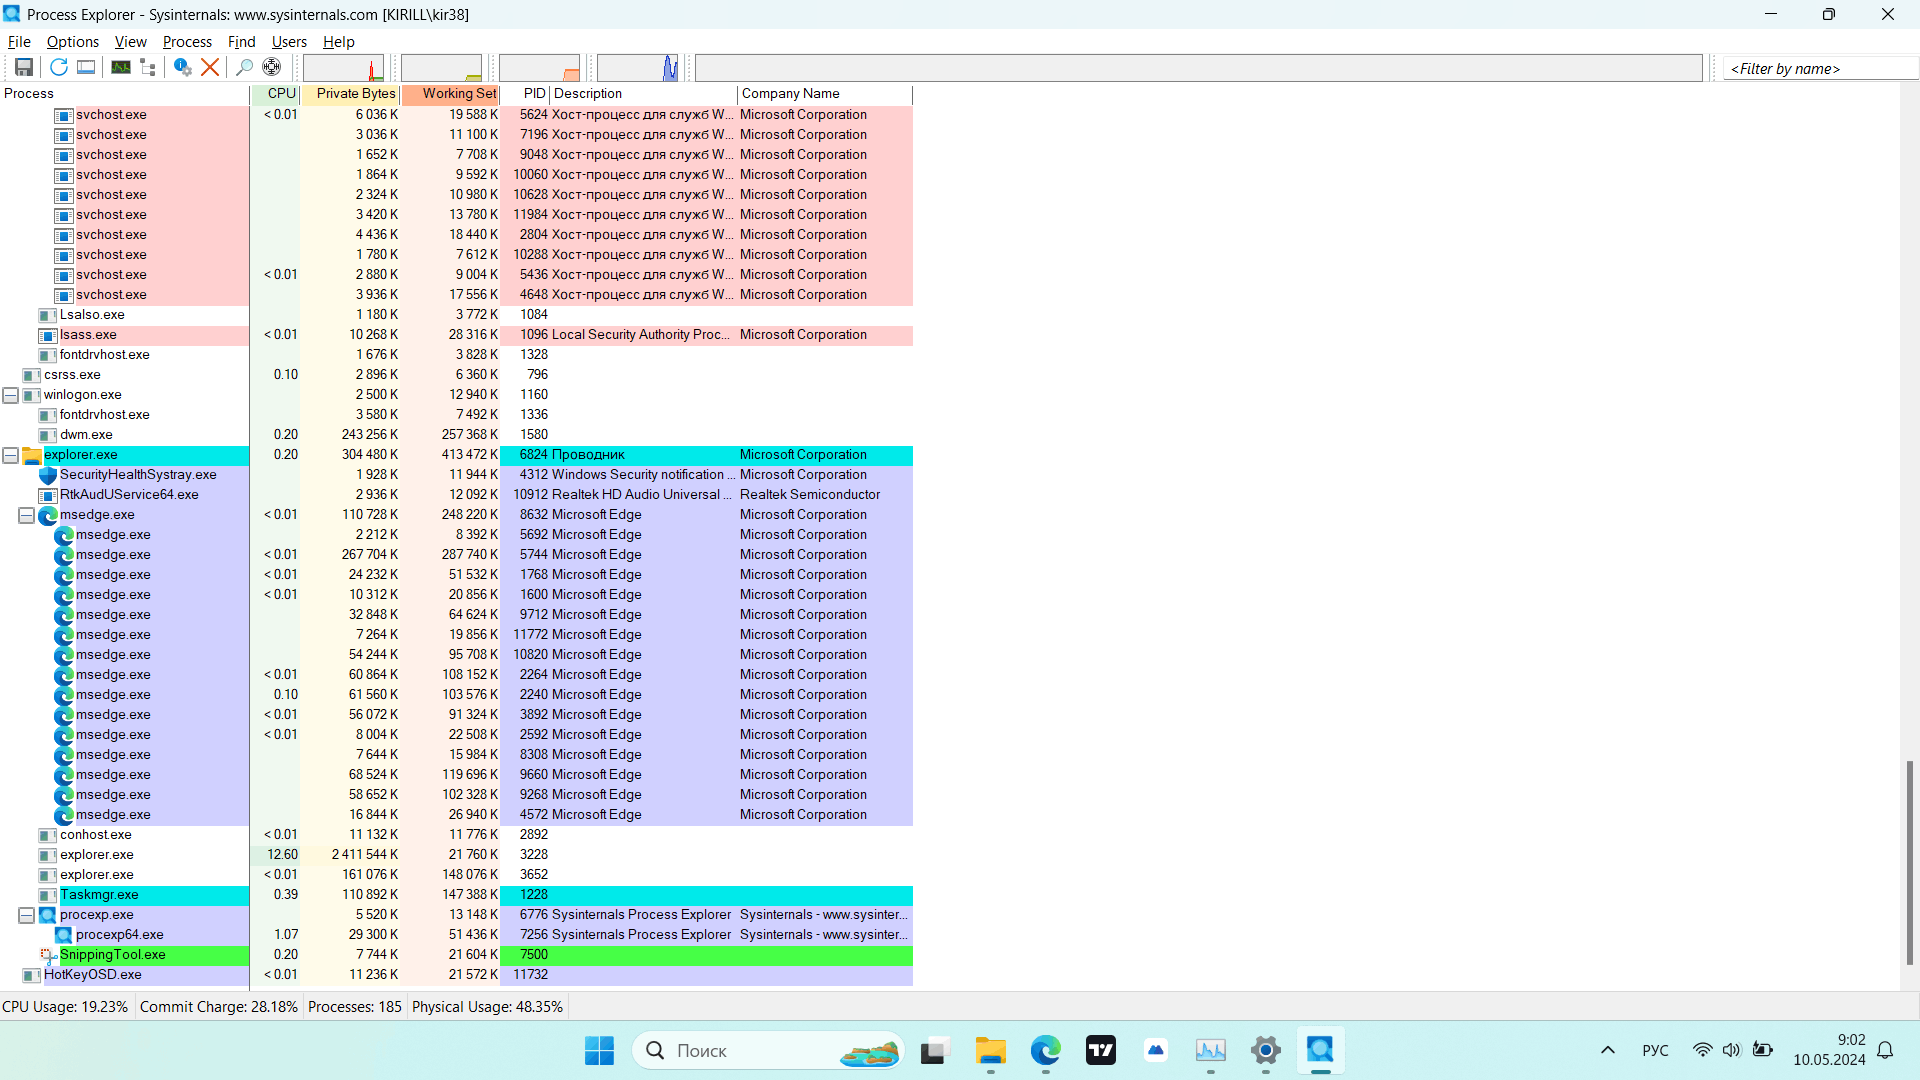Open the Find menu
This screenshot has height=1080, width=1920.
point(242,42)
